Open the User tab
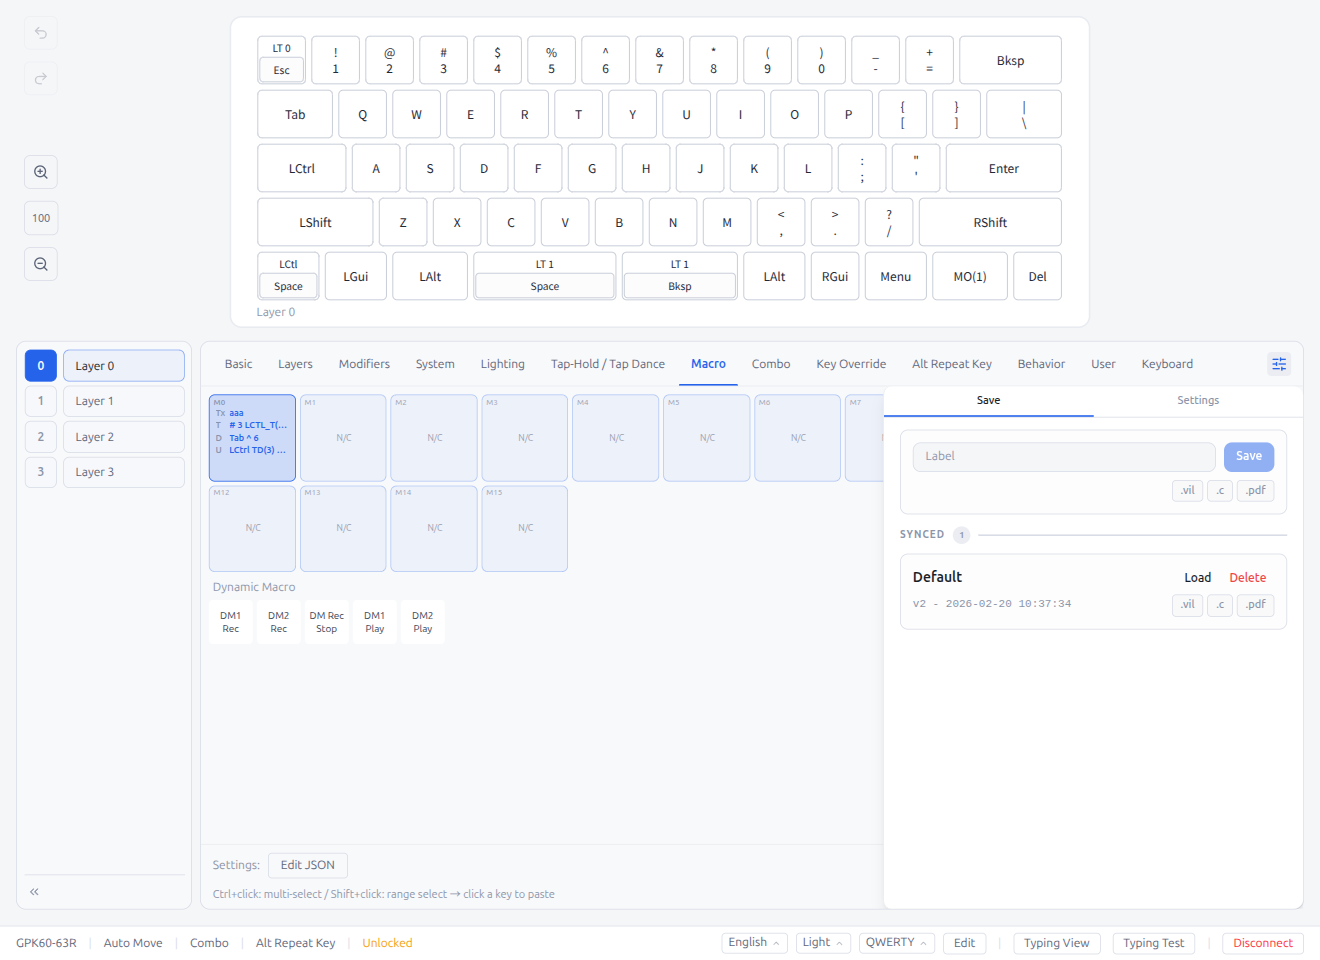Viewport: 1320px width, 960px height. coord(1103,364)
